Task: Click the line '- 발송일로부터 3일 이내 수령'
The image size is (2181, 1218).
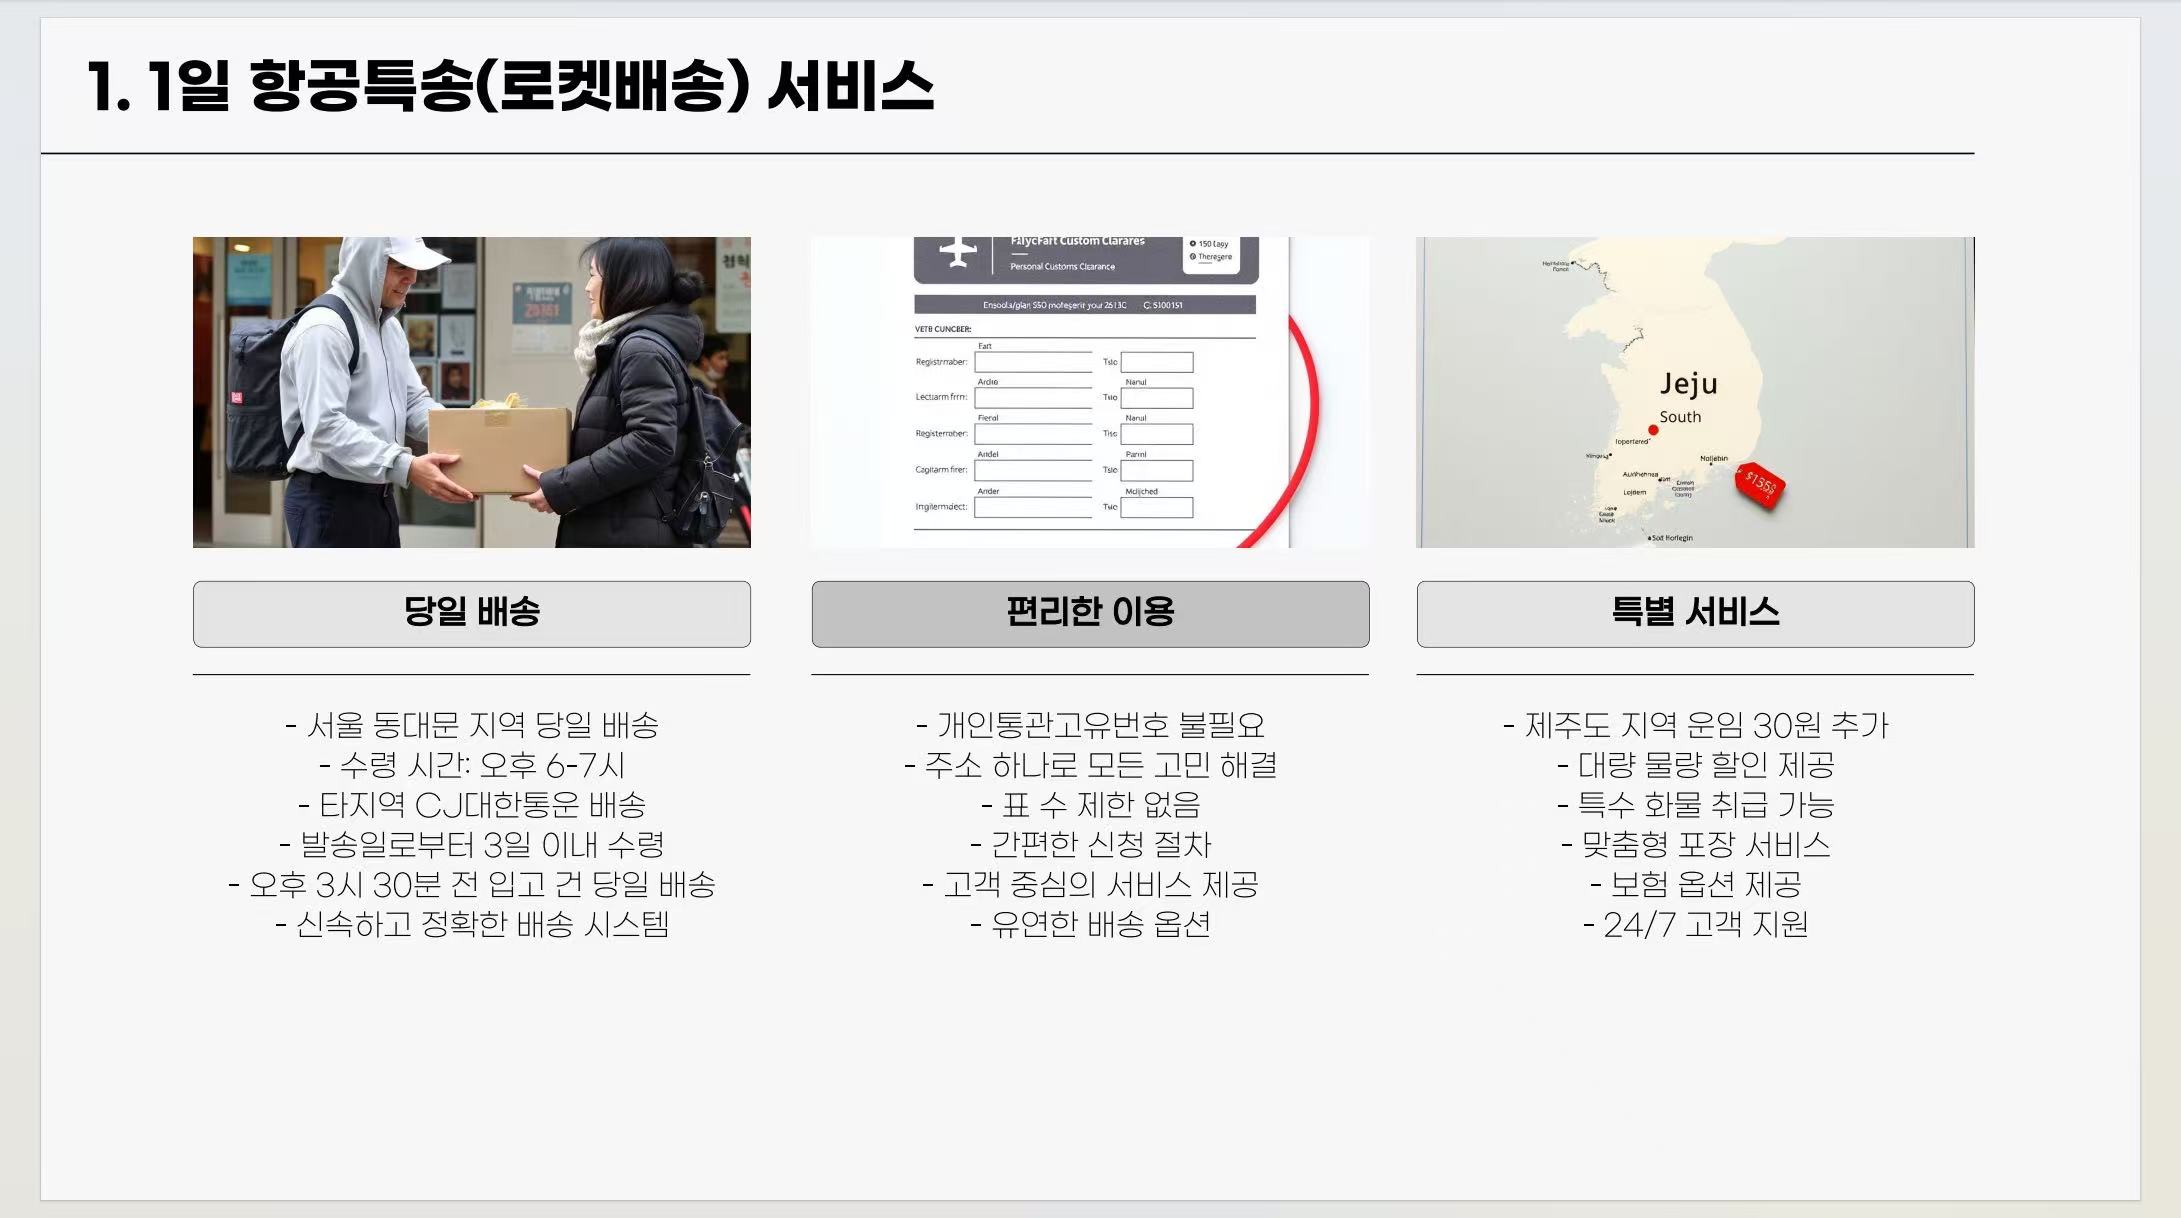Action: click(x=472, y=845)
